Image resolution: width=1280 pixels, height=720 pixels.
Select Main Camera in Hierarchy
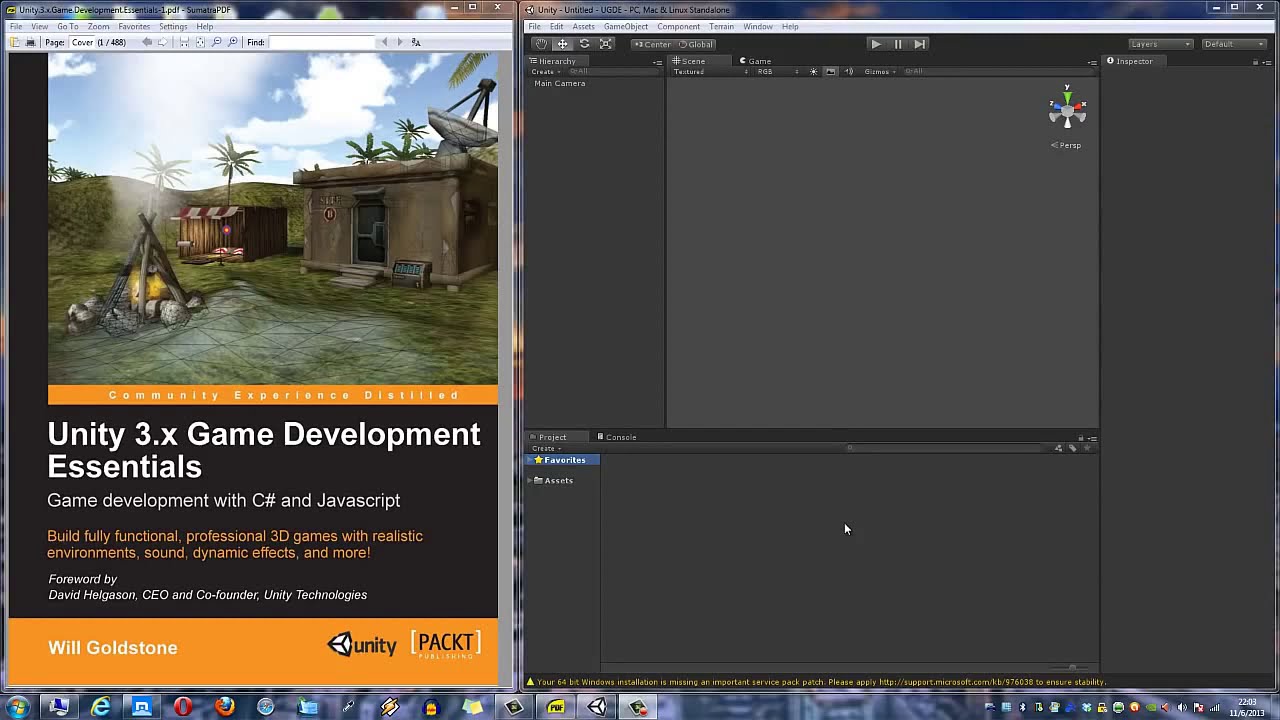pos(560,83)
